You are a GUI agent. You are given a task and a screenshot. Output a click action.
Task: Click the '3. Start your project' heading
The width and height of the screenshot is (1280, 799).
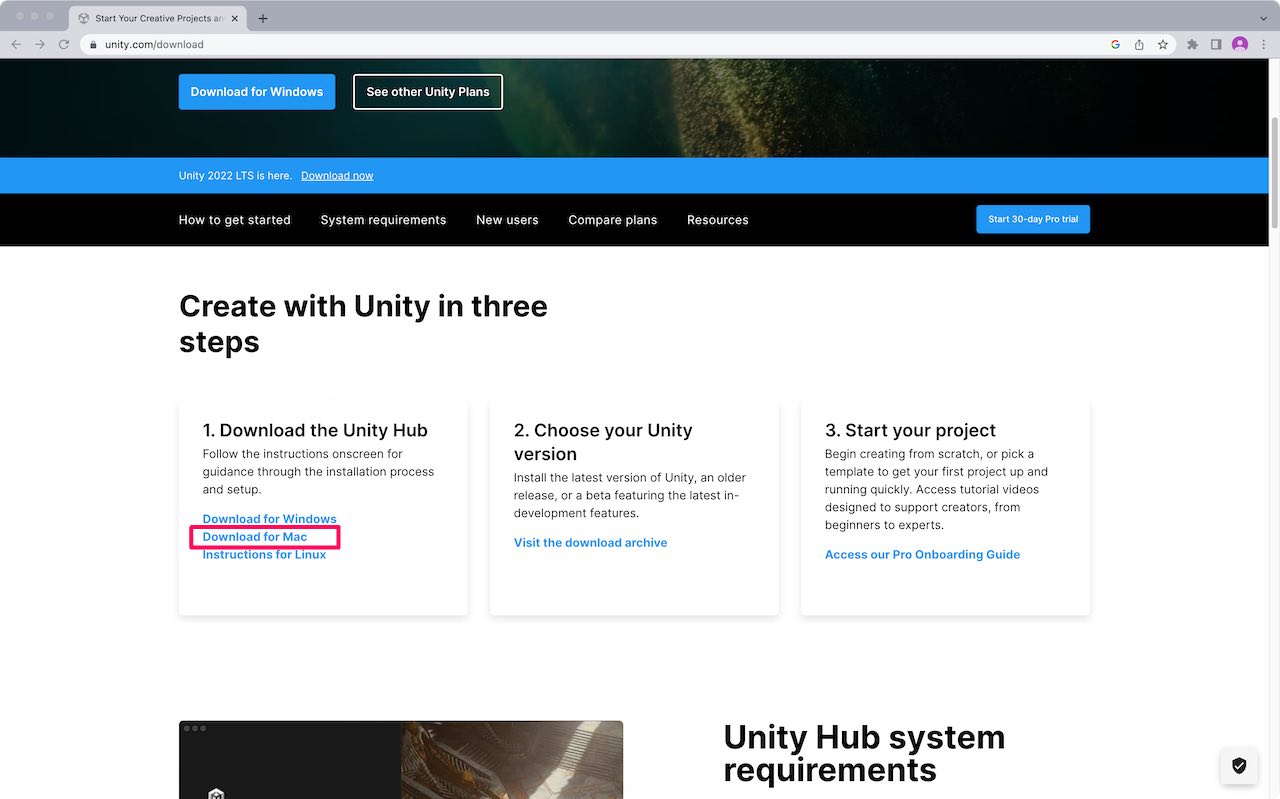910,430
